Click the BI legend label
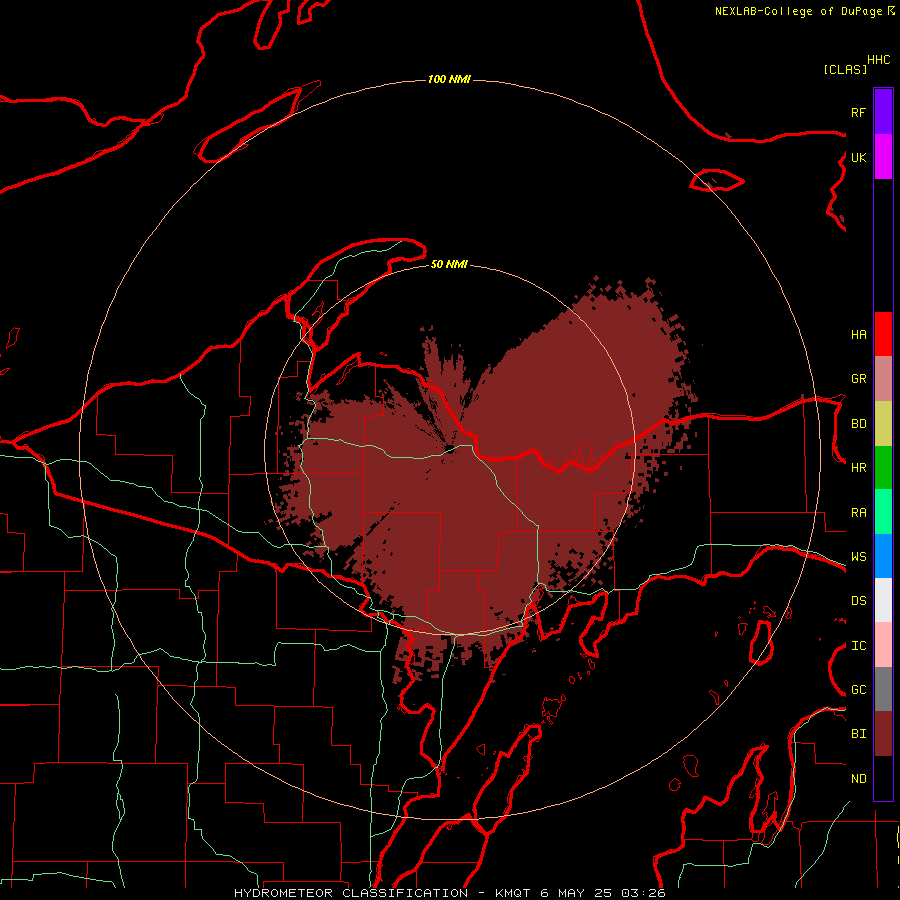Viewport: 900px width, 900px height. [858, 734]
